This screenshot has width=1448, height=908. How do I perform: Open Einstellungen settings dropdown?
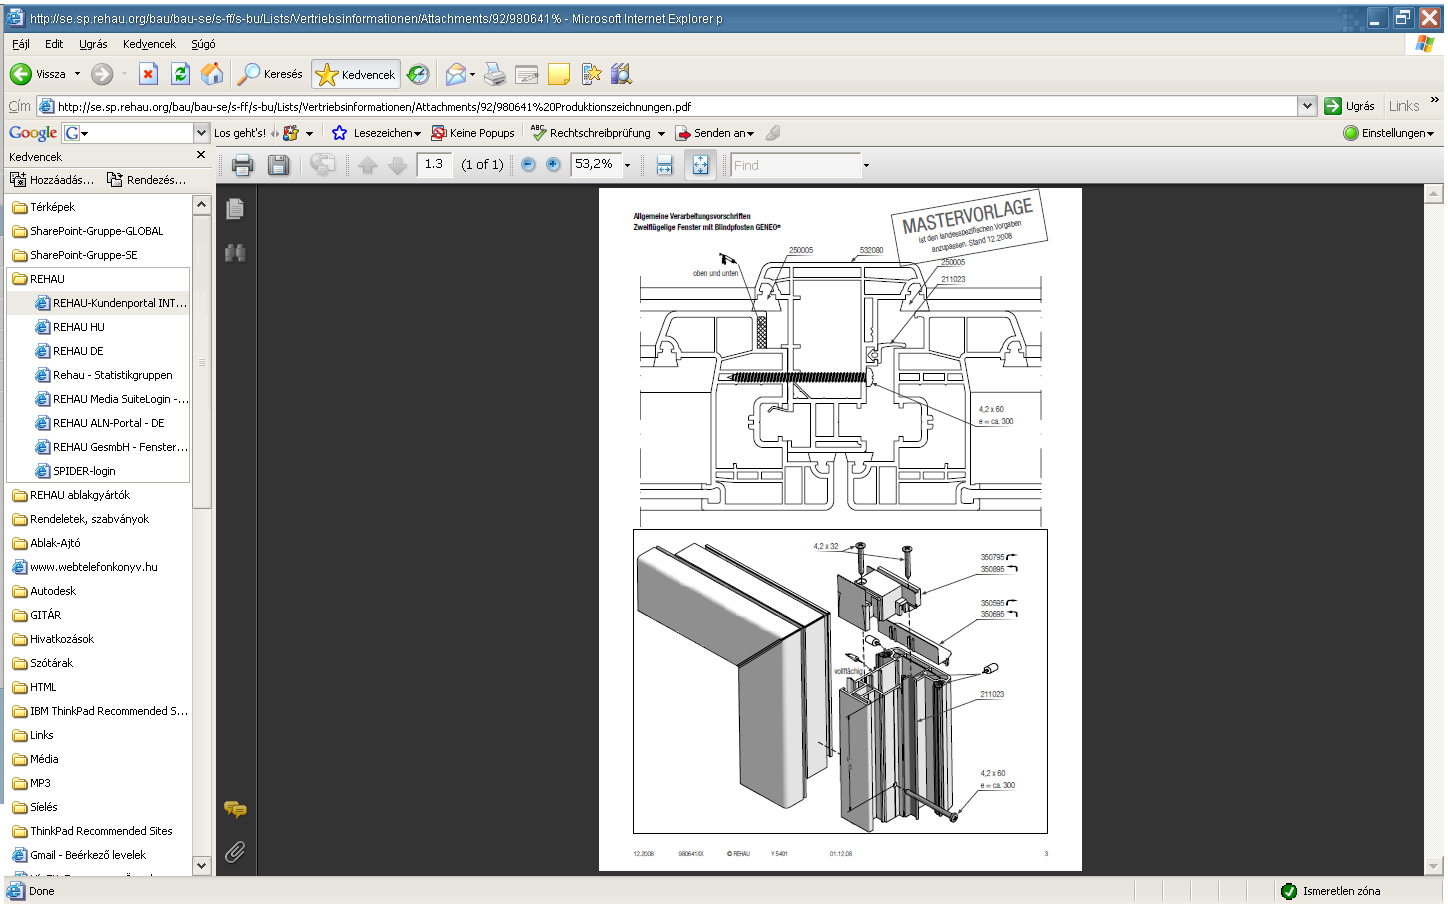pos(1388,133)
